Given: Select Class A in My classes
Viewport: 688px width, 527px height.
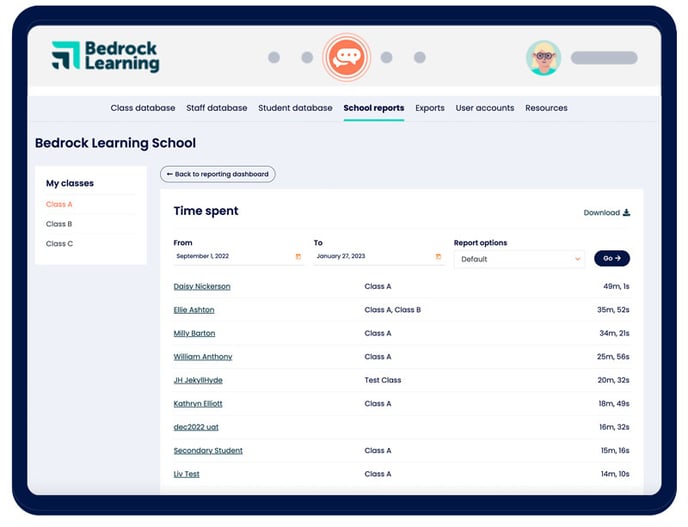Looking at the screenshot, I should (59, 204).
